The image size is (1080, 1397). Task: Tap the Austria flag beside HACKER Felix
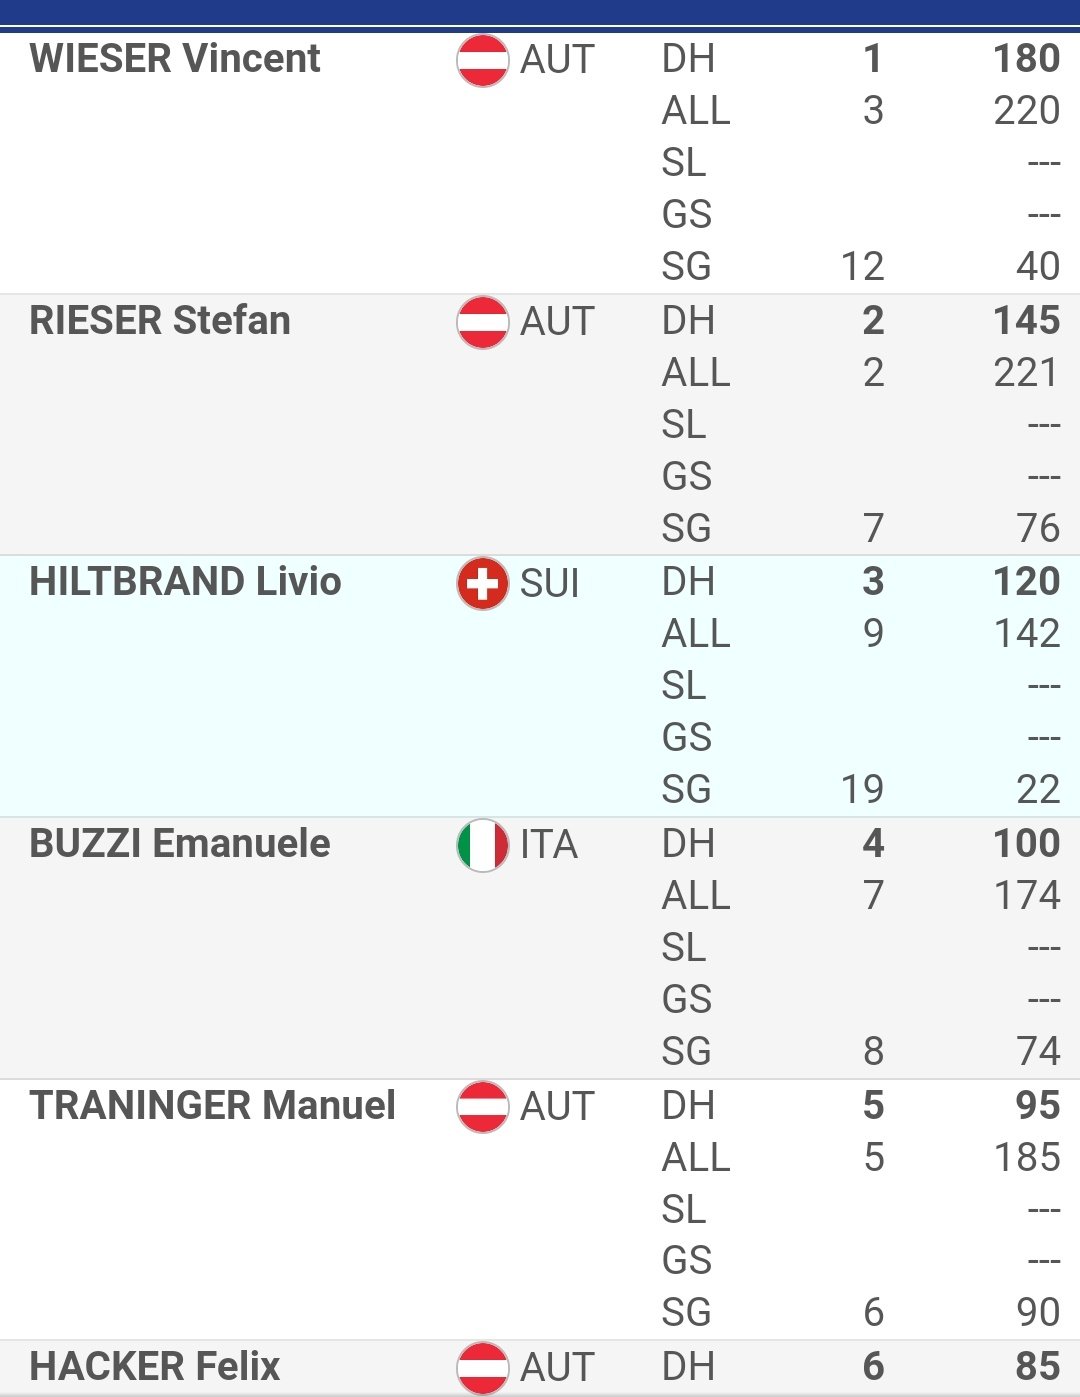pos(482,1367)
